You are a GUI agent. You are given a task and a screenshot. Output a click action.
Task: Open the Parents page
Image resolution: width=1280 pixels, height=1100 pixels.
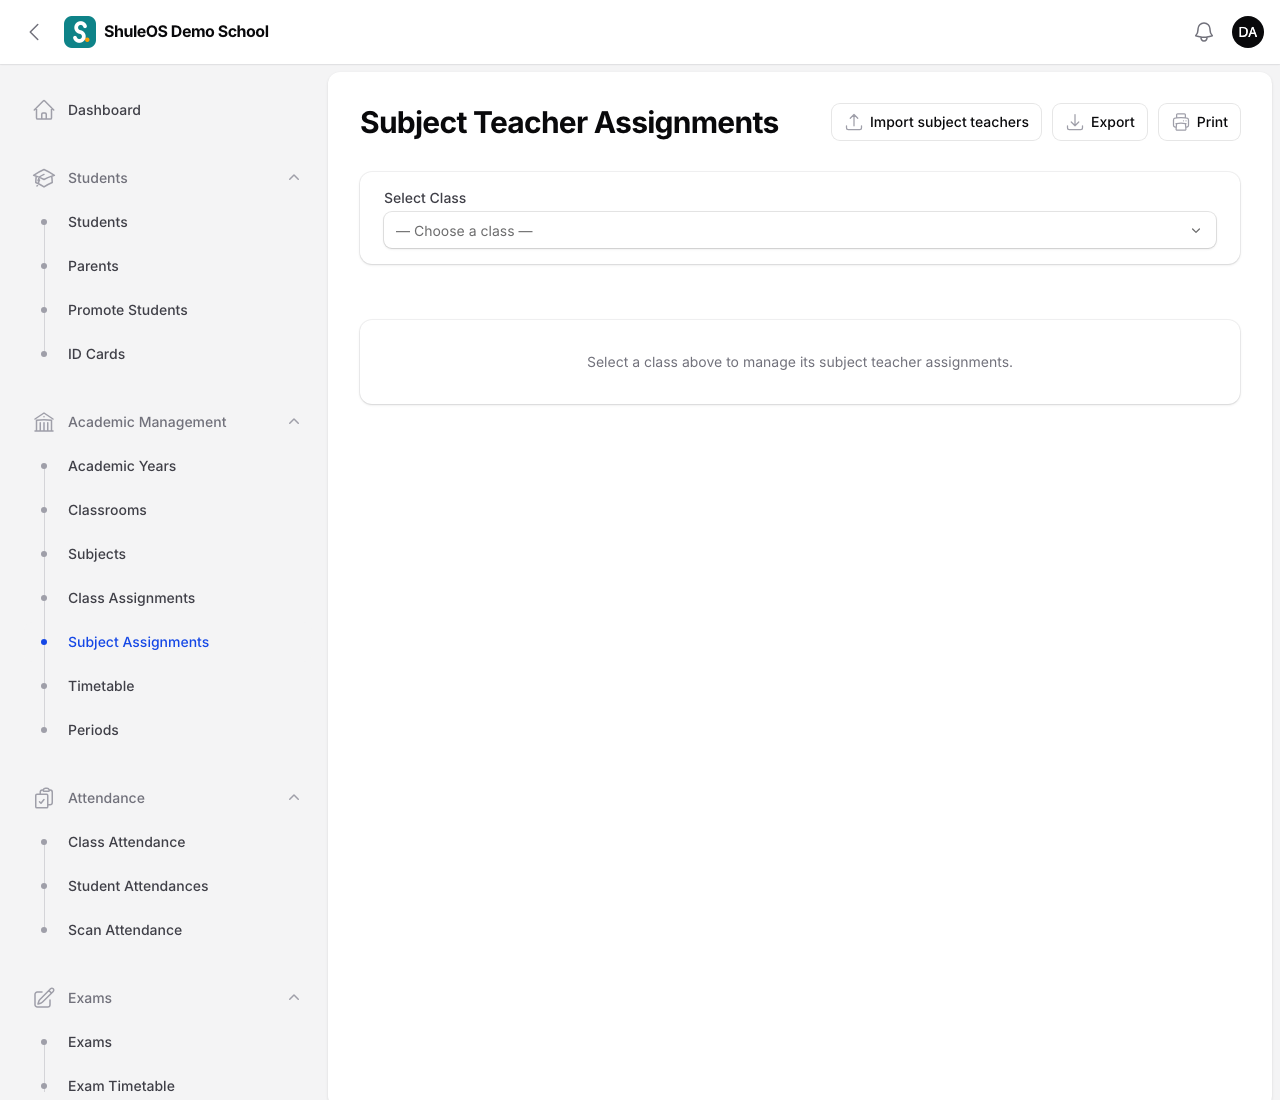[93, 266]
